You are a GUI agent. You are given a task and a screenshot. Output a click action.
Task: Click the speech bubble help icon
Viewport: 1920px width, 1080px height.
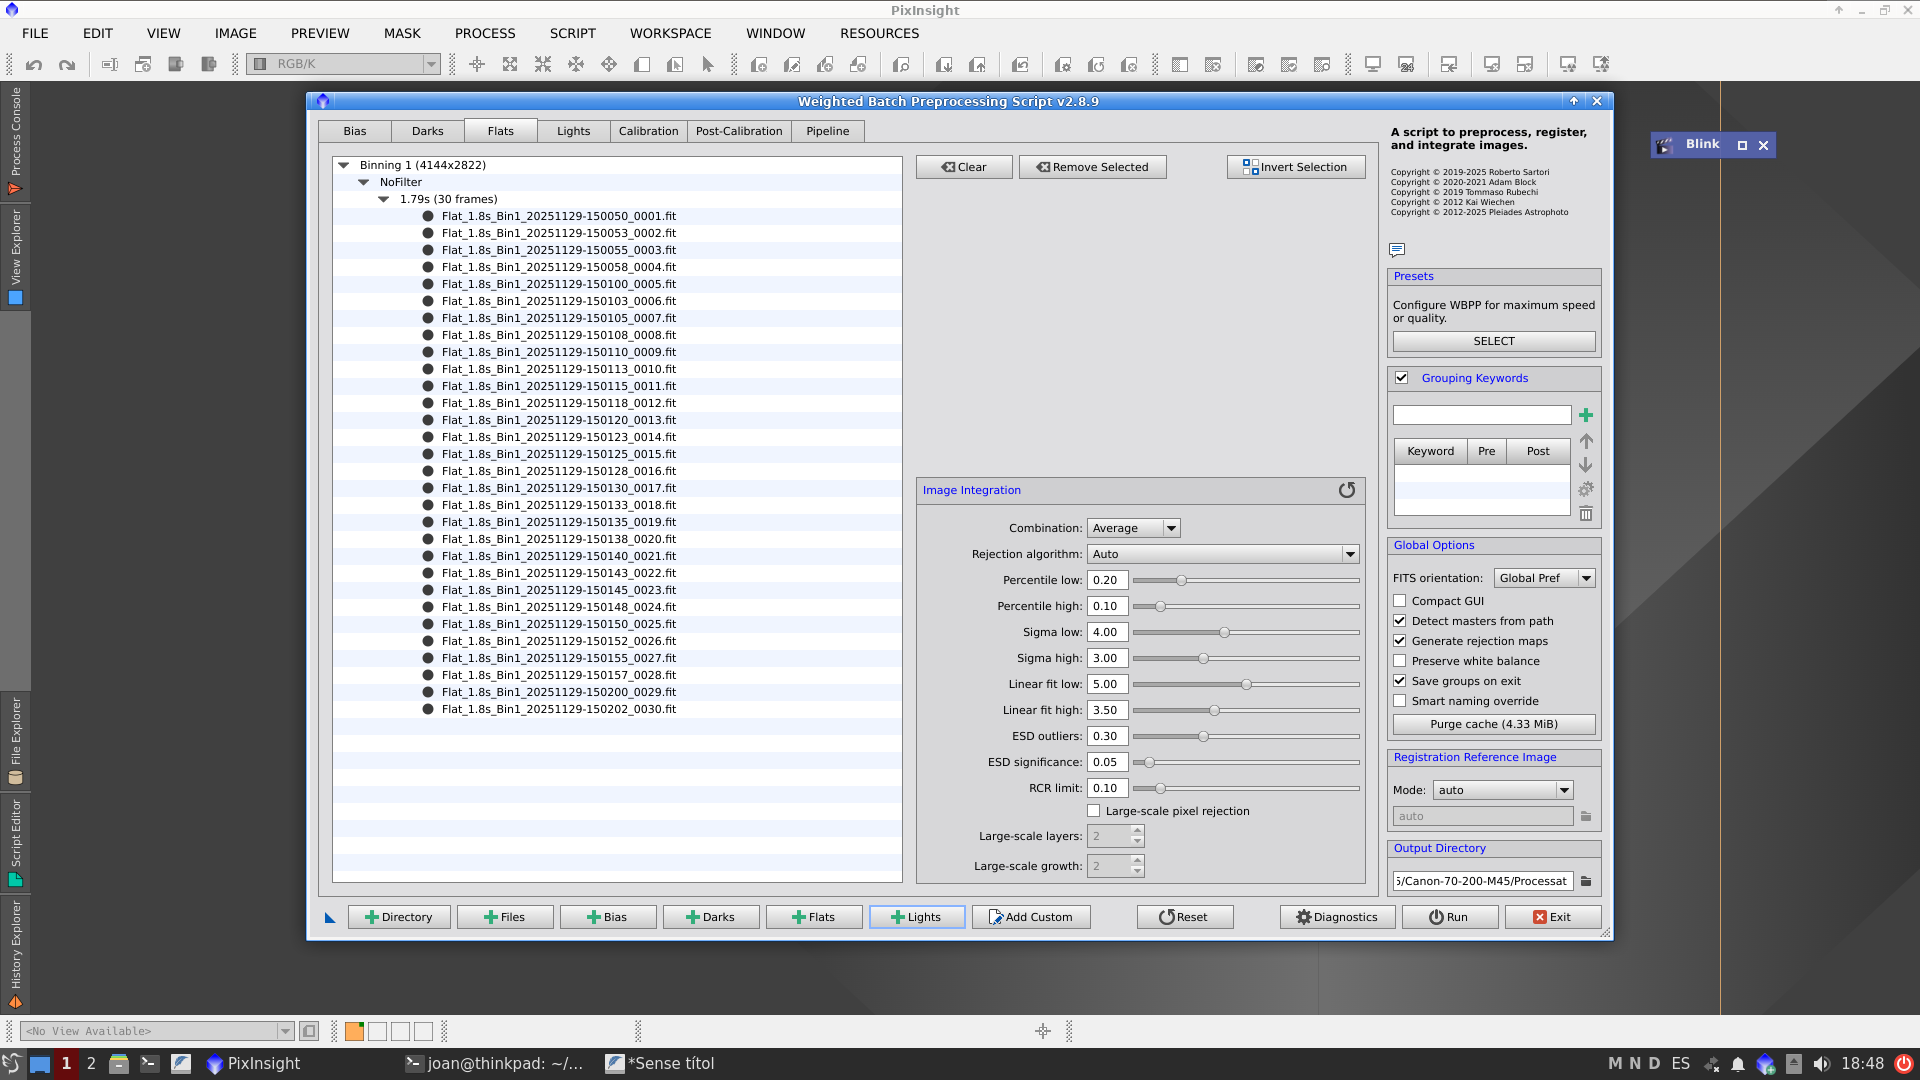point(1397,250)
